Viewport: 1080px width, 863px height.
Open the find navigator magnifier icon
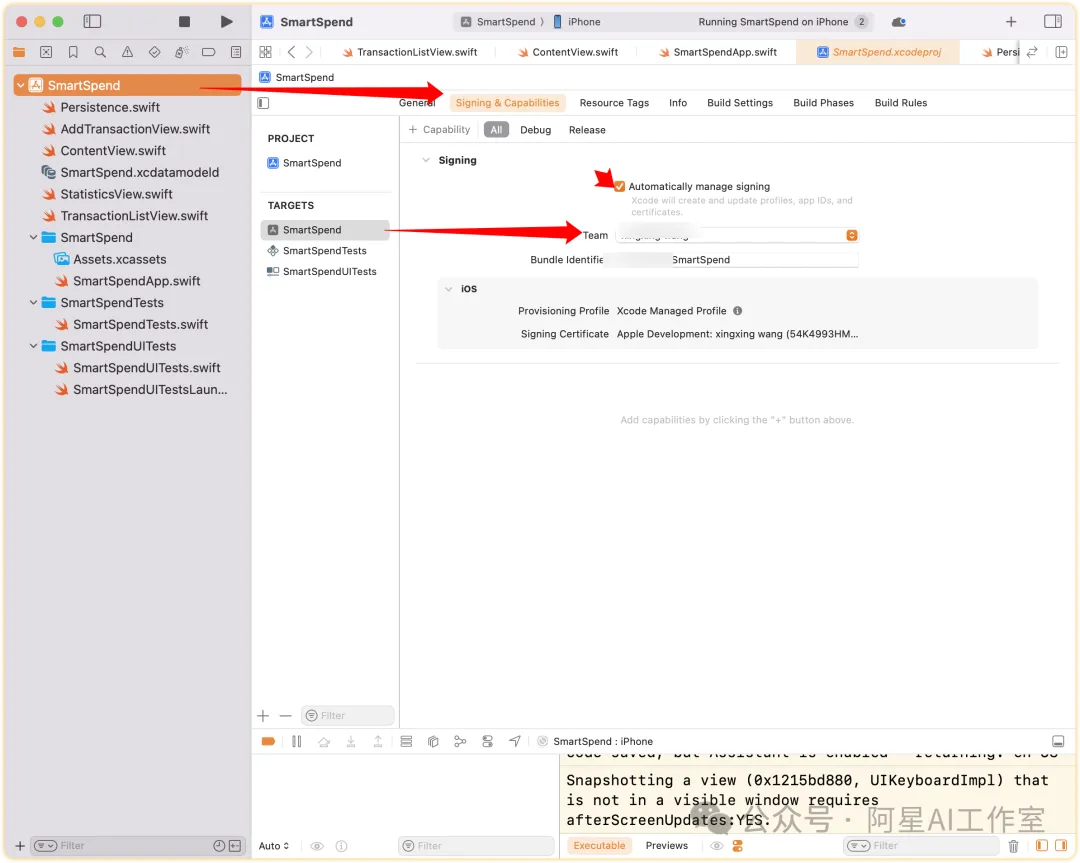tap(100, 52)
